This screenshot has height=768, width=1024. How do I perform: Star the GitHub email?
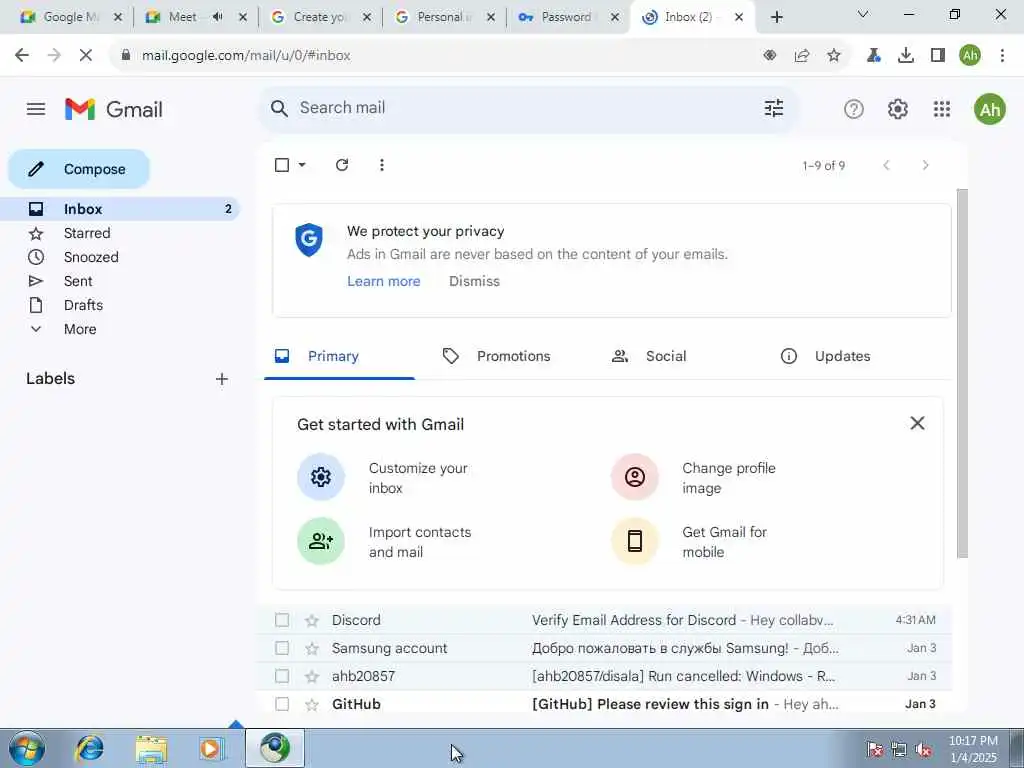click(x=312, y=705)
